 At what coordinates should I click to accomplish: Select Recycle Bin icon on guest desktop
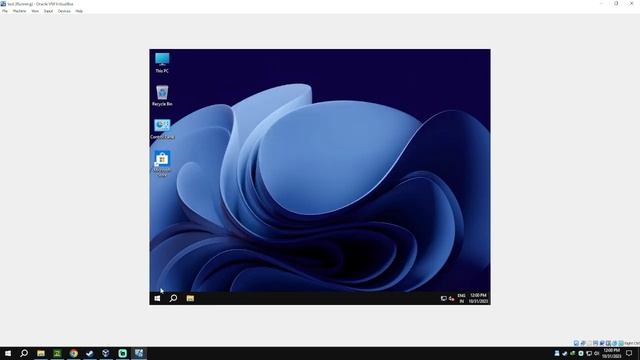pyautogui.click(x=162, y=96)
